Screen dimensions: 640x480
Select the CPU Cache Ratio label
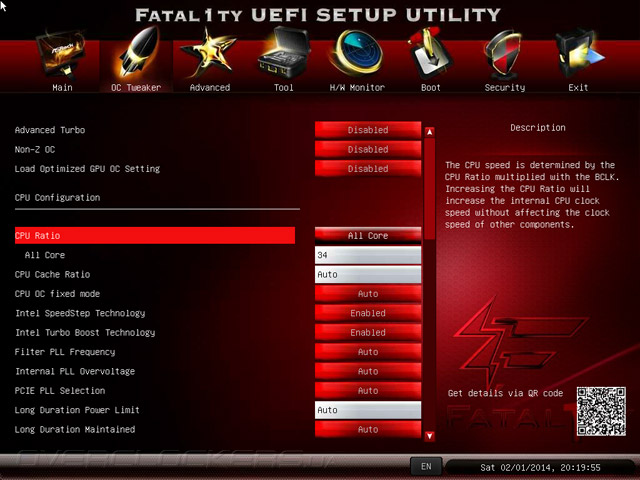pyautogui.click(x=52, y=274)
